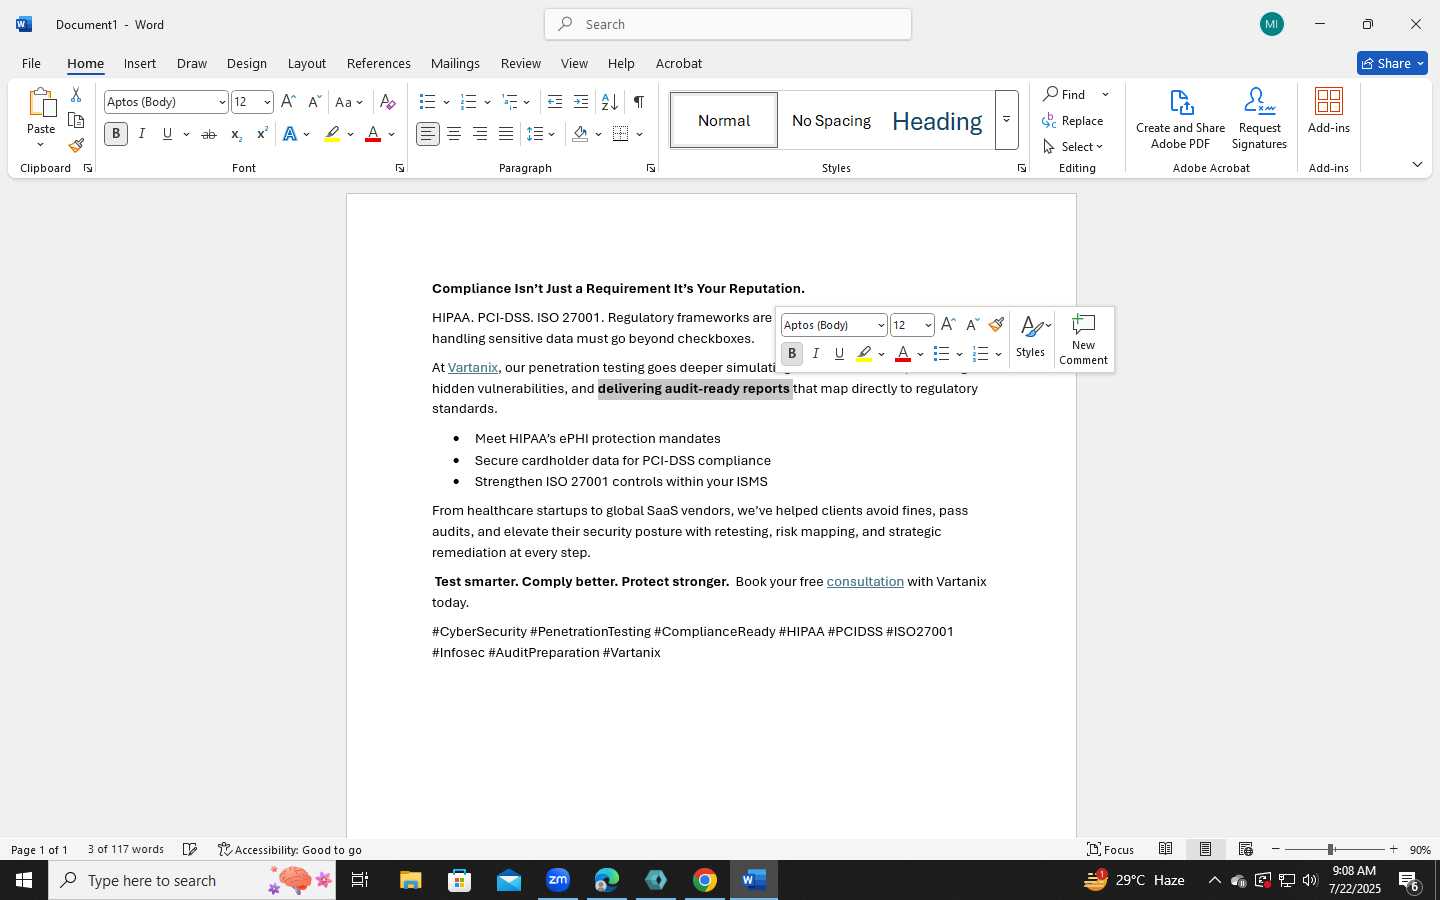Switch to the Acrobat tab
The width and height of the screenshot is (1440, 900).
[679, 63]
